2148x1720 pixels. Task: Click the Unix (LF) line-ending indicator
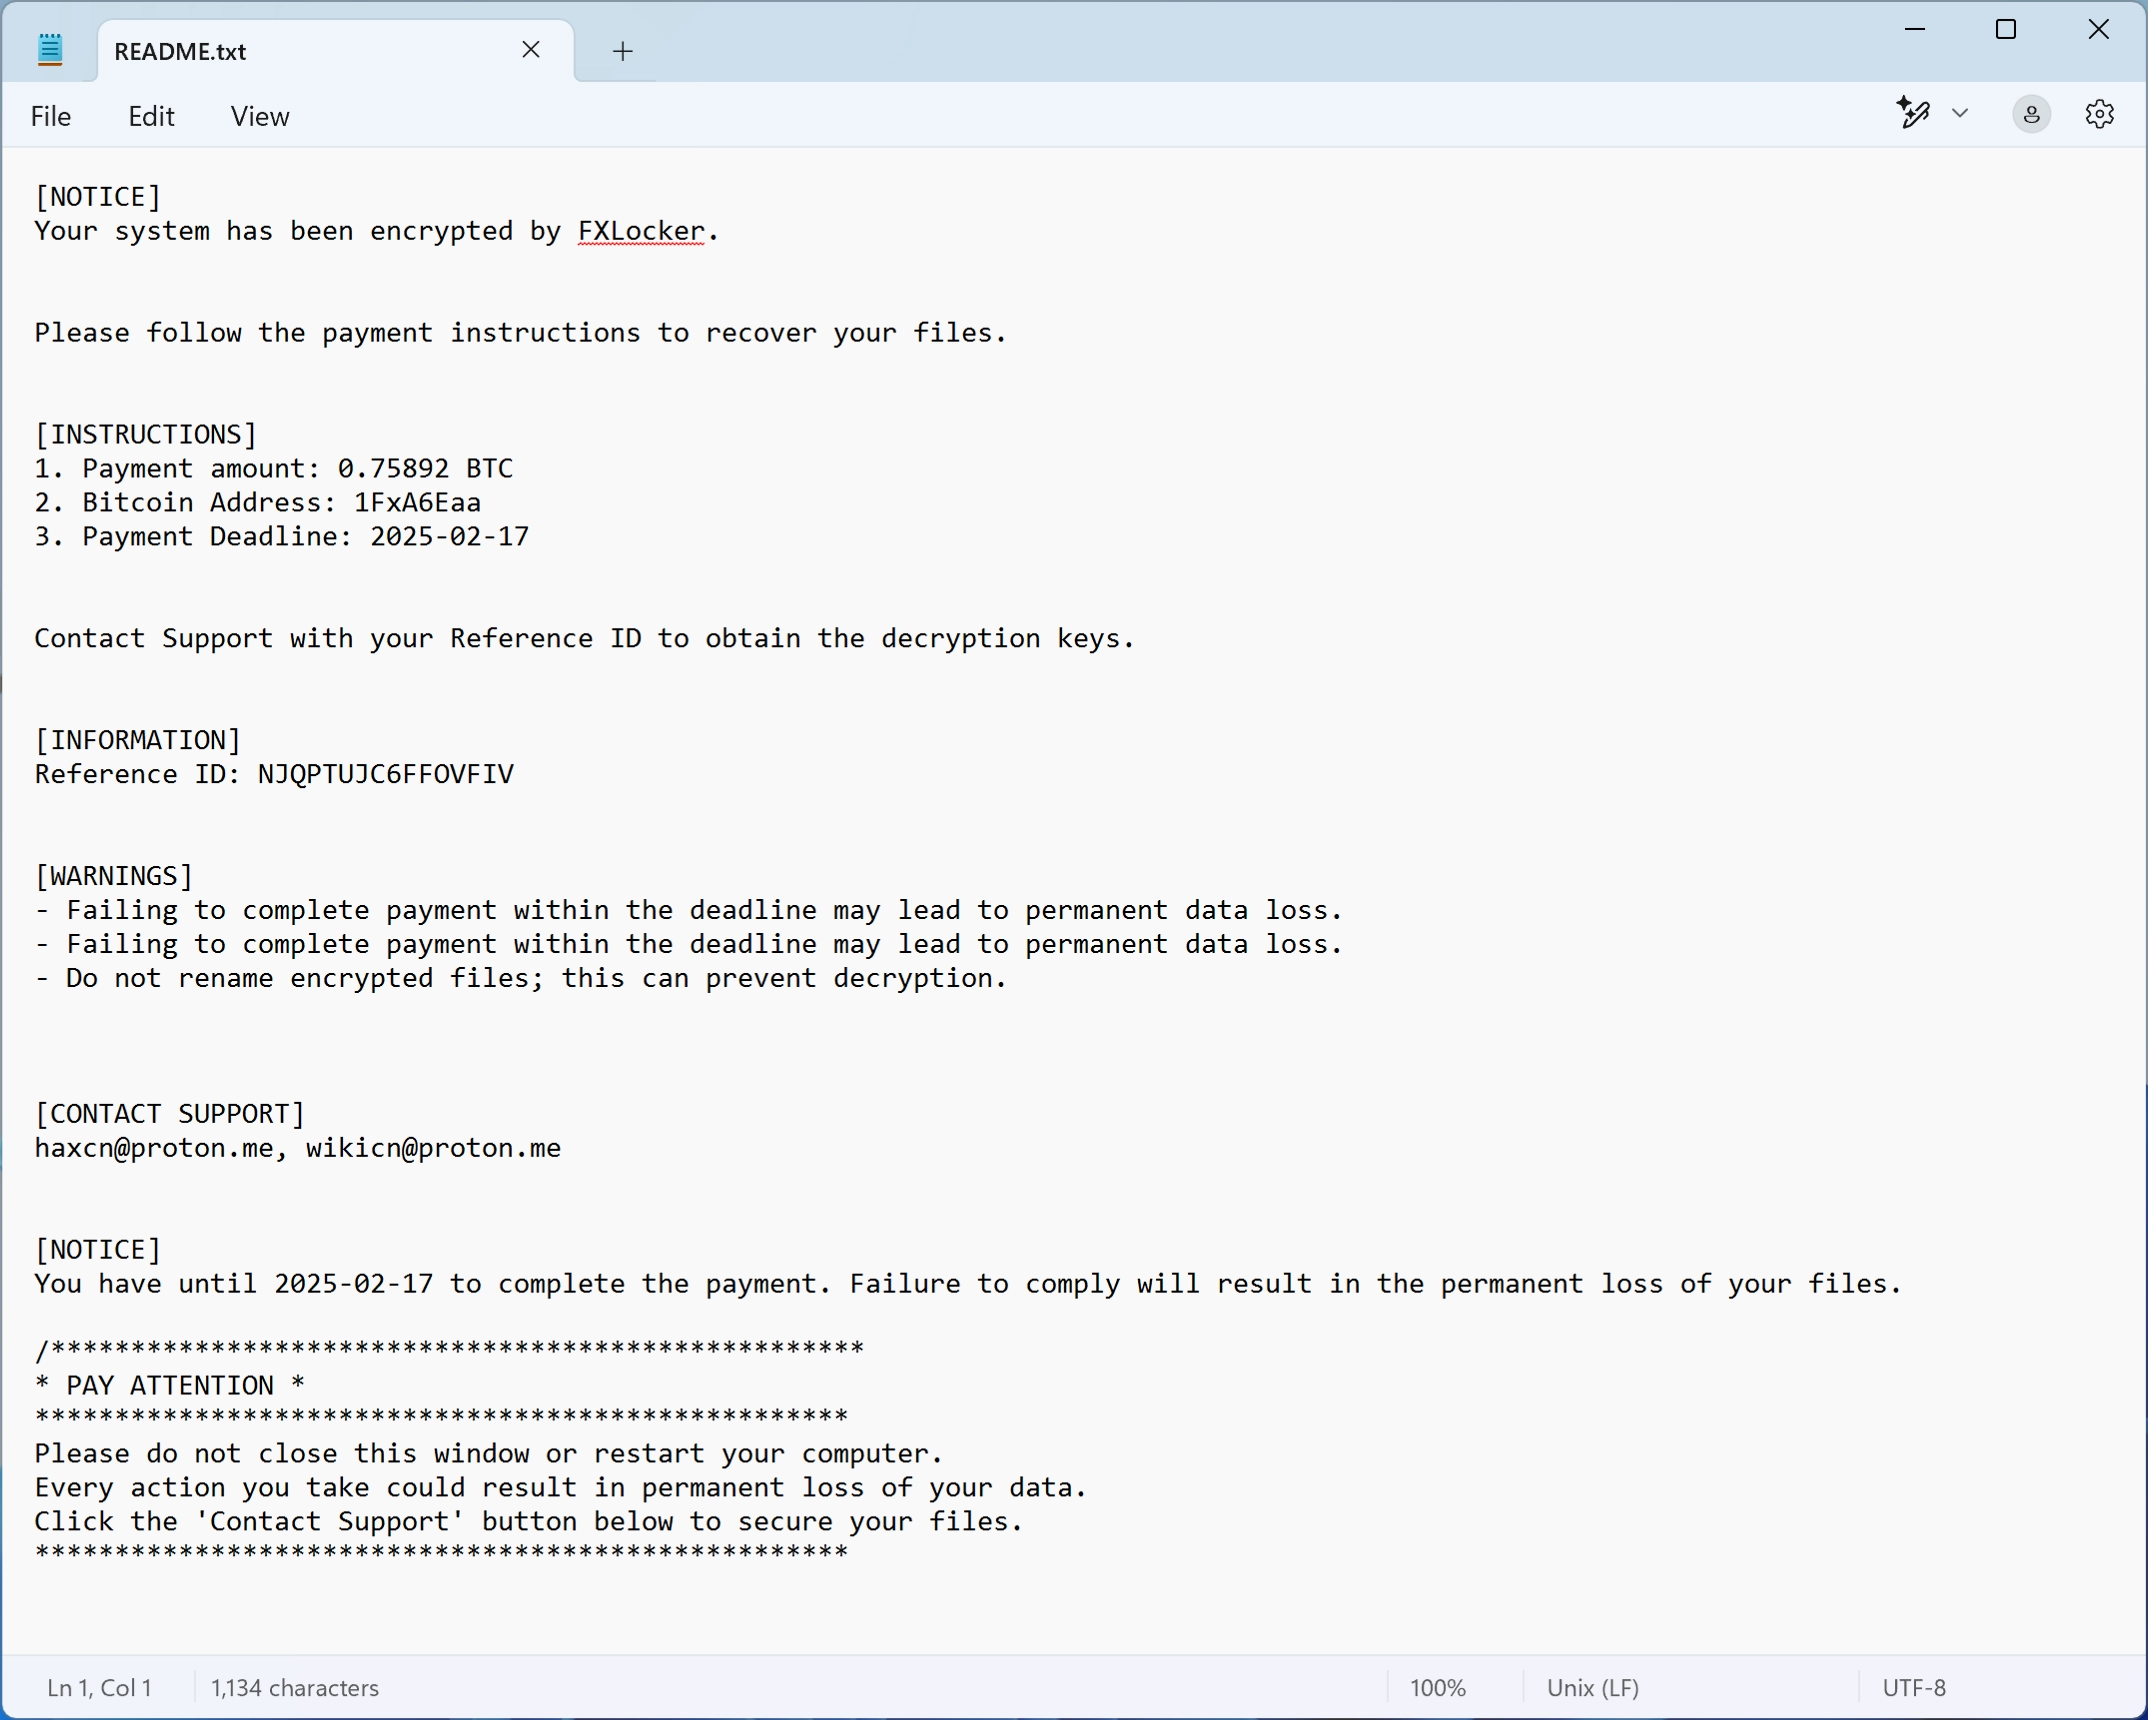pyautogui.click(x=1592, y=1688)
